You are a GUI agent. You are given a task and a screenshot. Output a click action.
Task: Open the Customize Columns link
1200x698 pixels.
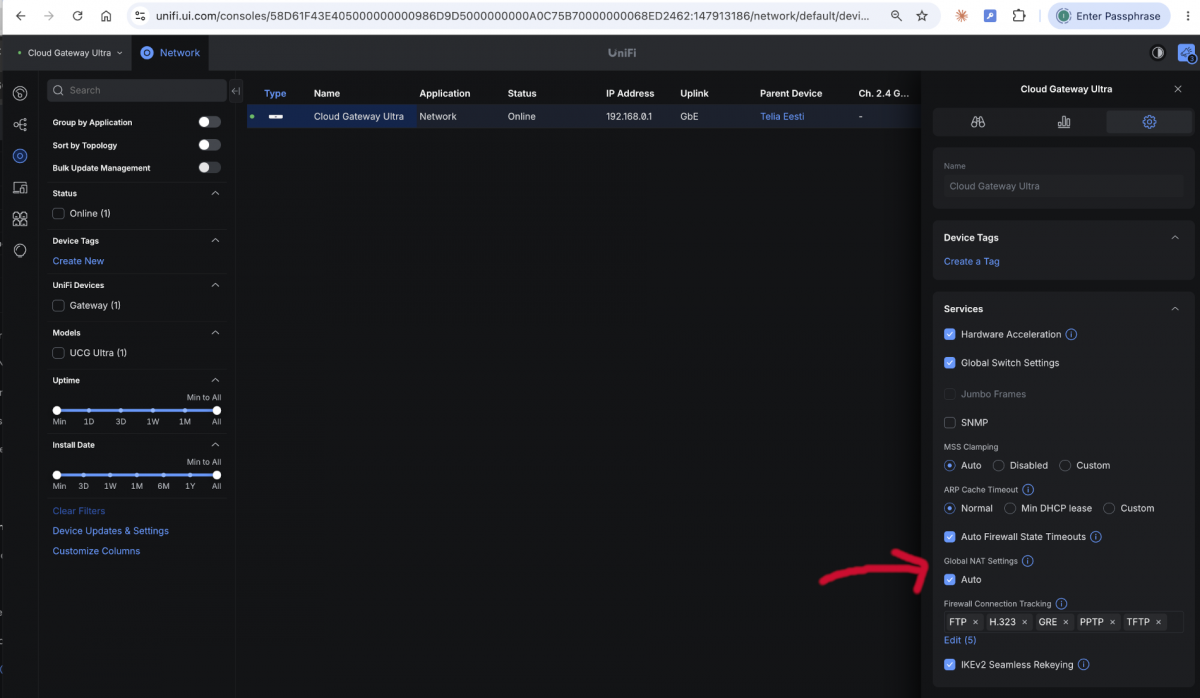coord(96,551)
